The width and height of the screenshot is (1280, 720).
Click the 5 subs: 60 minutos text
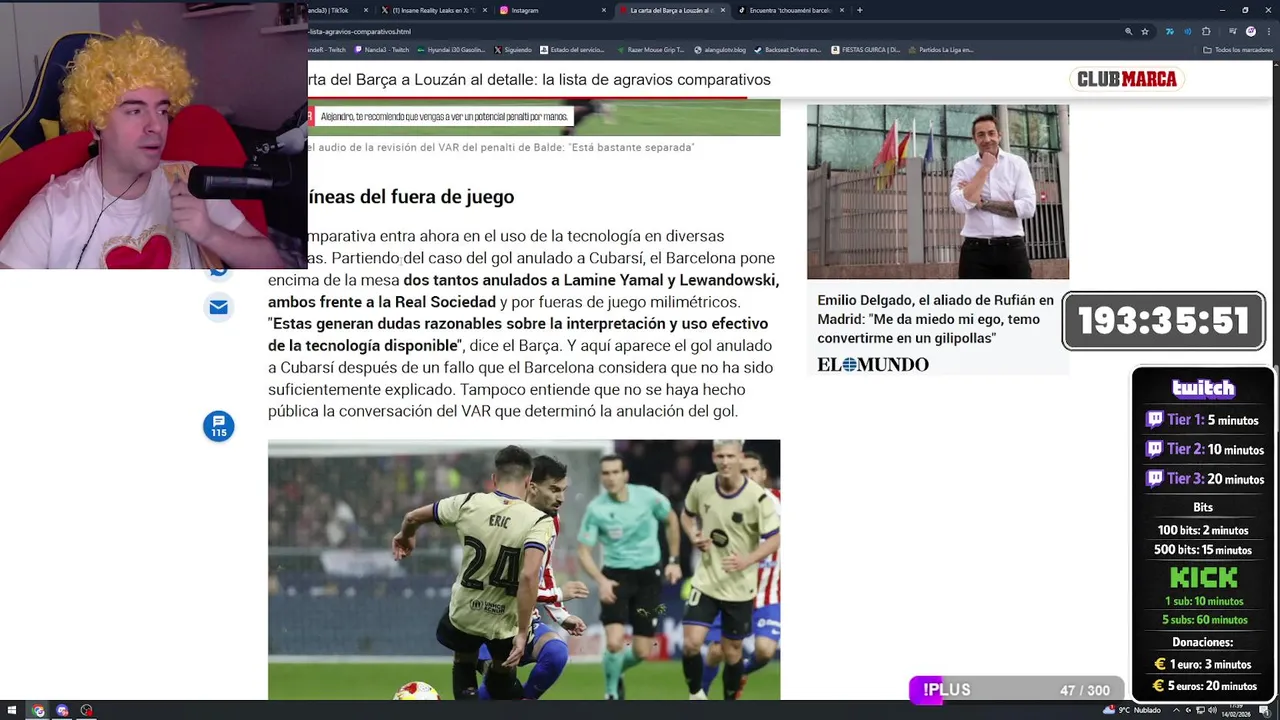click(x=1204, y=620)
